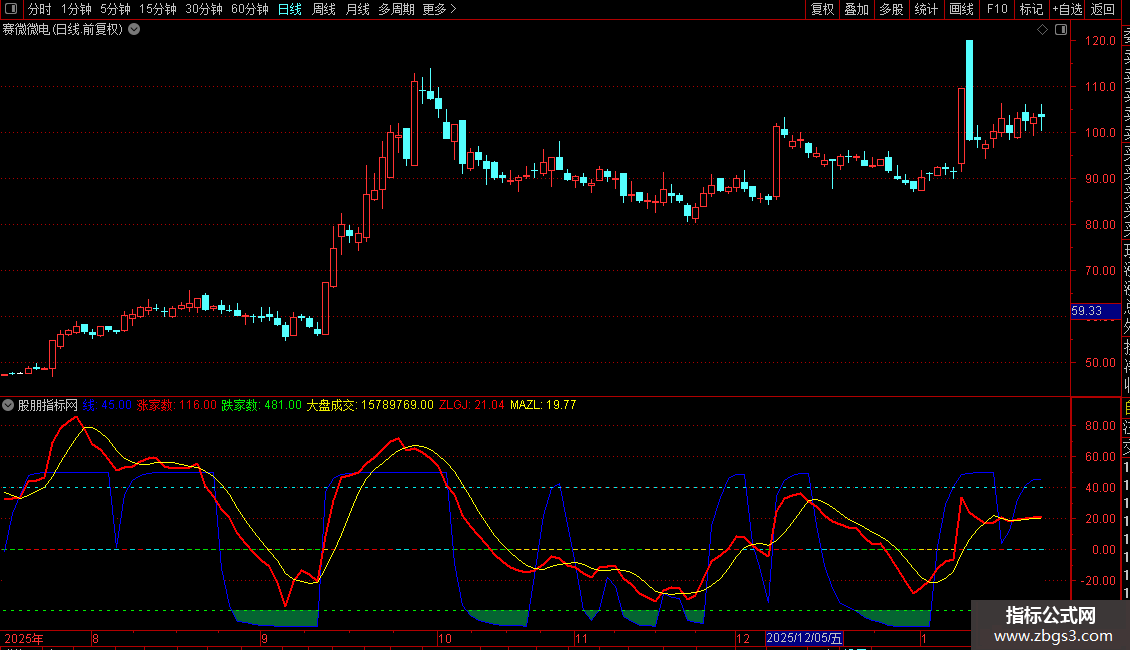Open F10 company information
This screenshot has height=650, width=1130.
coord(997,9)
